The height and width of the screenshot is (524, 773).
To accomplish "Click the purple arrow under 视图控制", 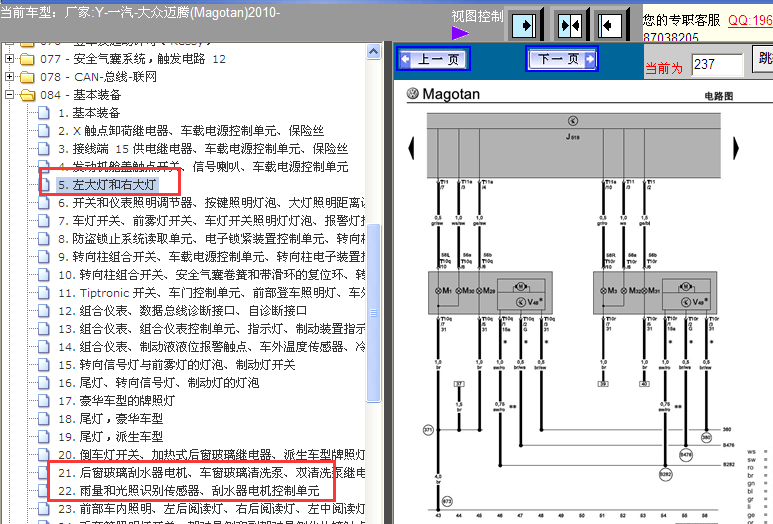I will pos(460,33).
